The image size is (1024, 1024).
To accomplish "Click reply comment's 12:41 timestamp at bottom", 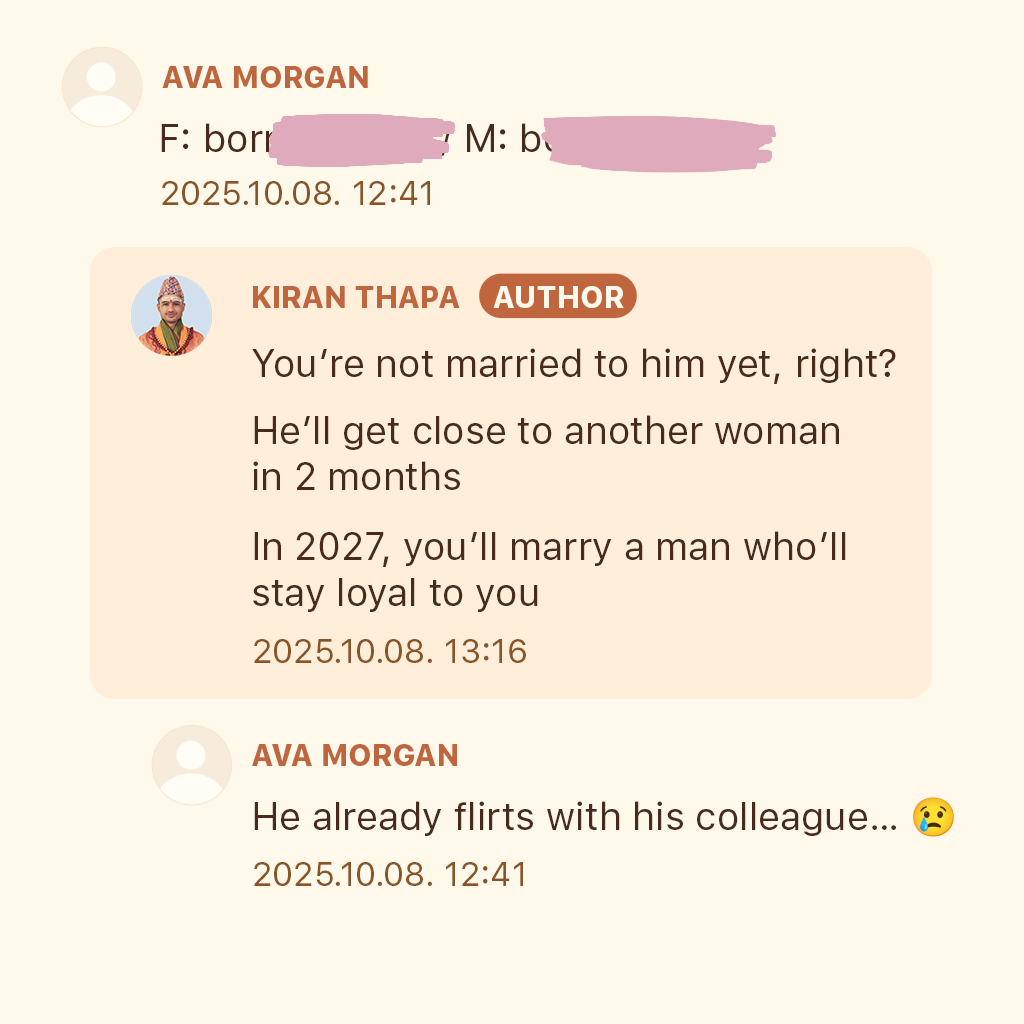I will [390, 874].
